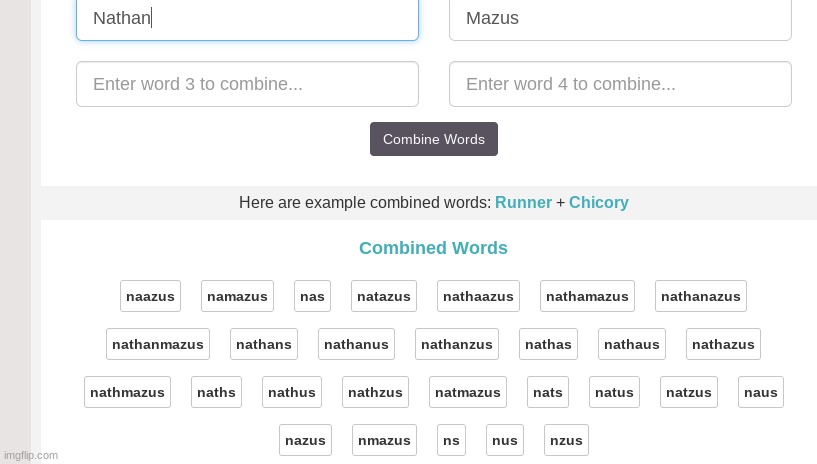Focus the Nathan word input field
Image resolution: width=817 pixels, height=464 pixels.
pyautogui.click(x=247, y=19)
